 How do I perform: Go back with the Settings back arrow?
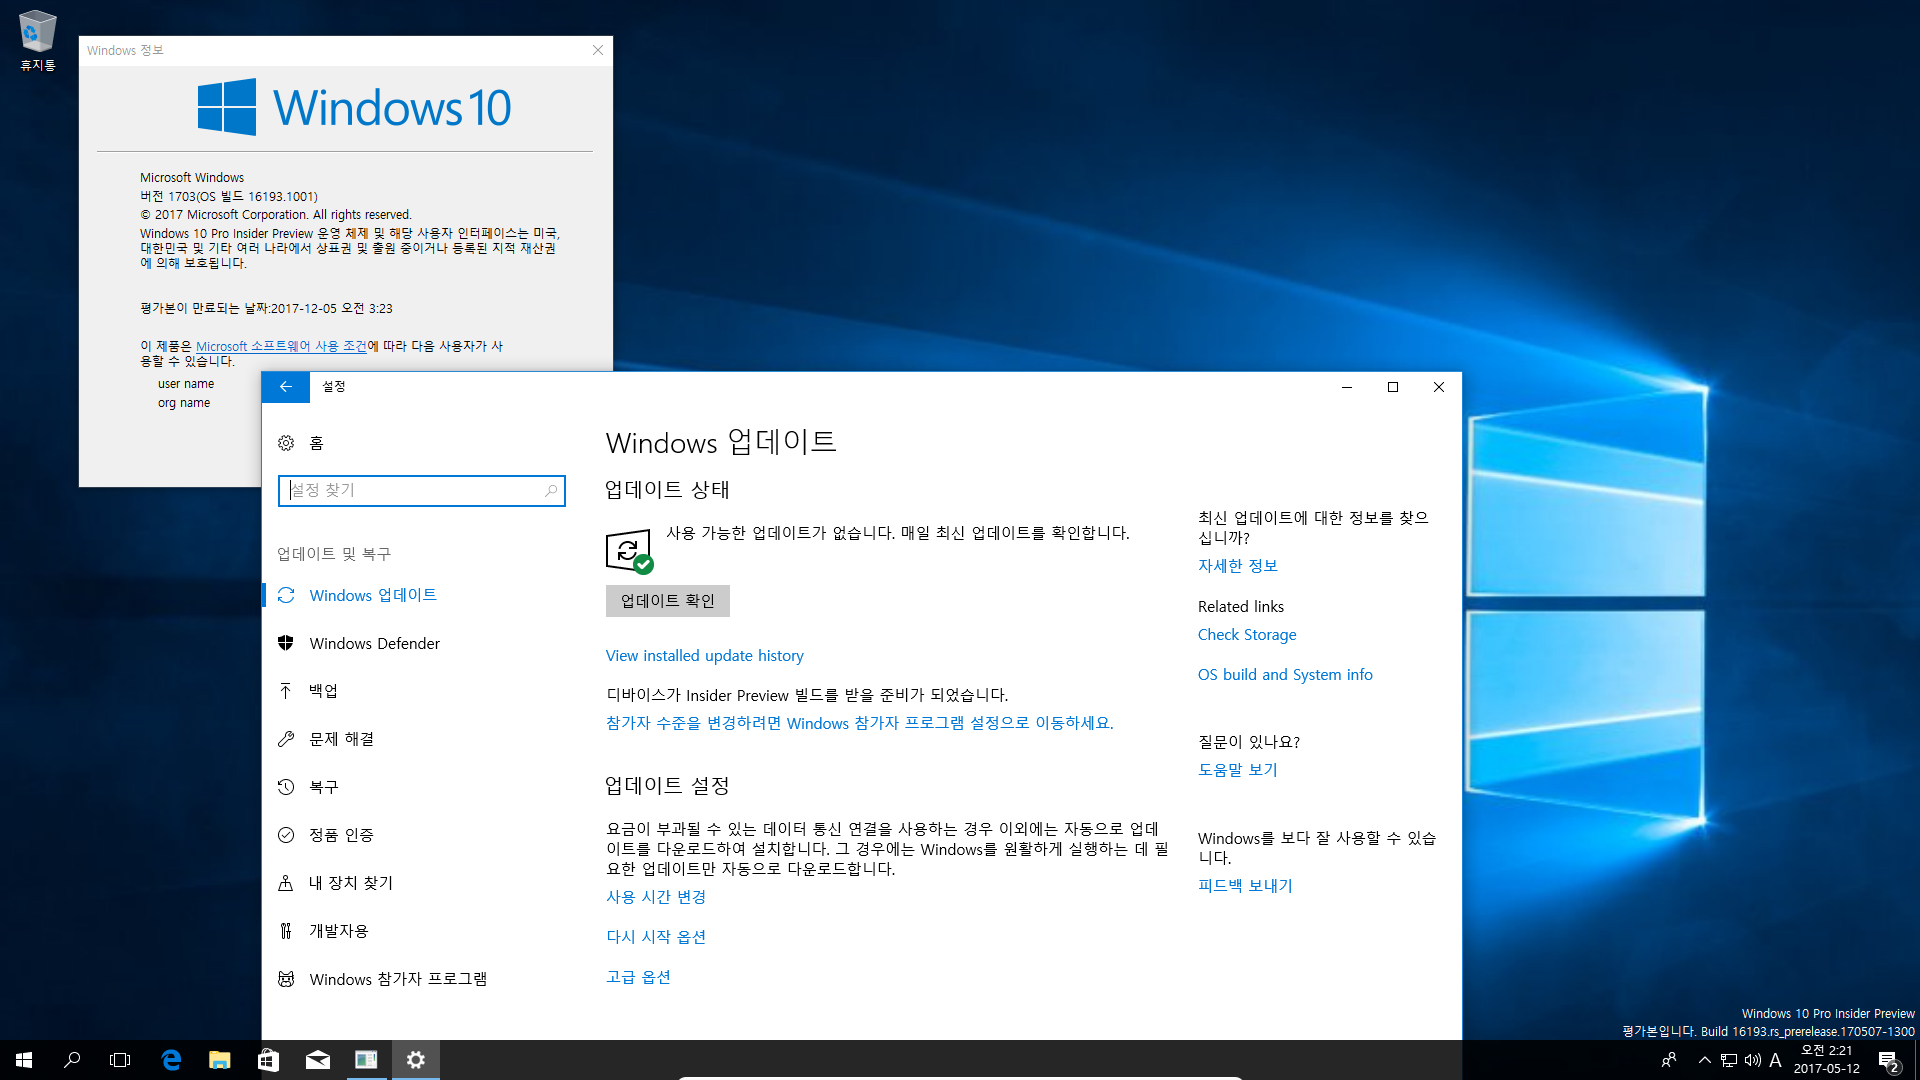click(x=286, y=387)
